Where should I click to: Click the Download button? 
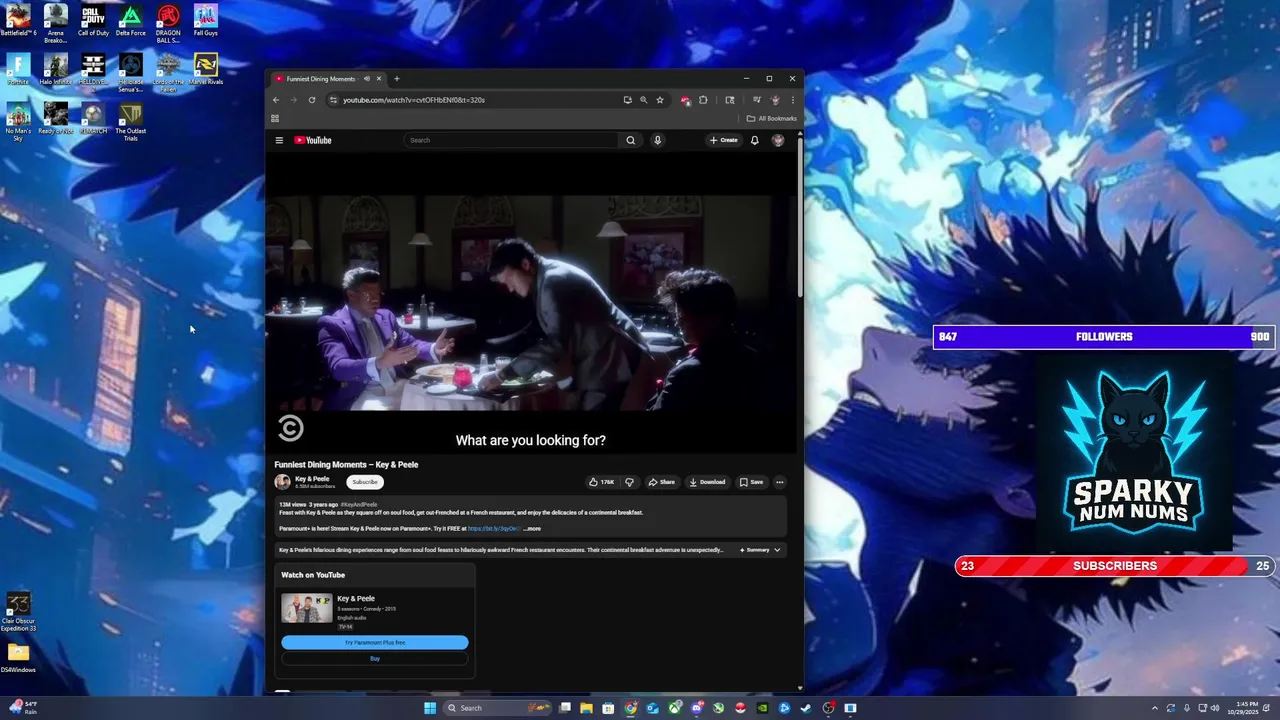707,482
